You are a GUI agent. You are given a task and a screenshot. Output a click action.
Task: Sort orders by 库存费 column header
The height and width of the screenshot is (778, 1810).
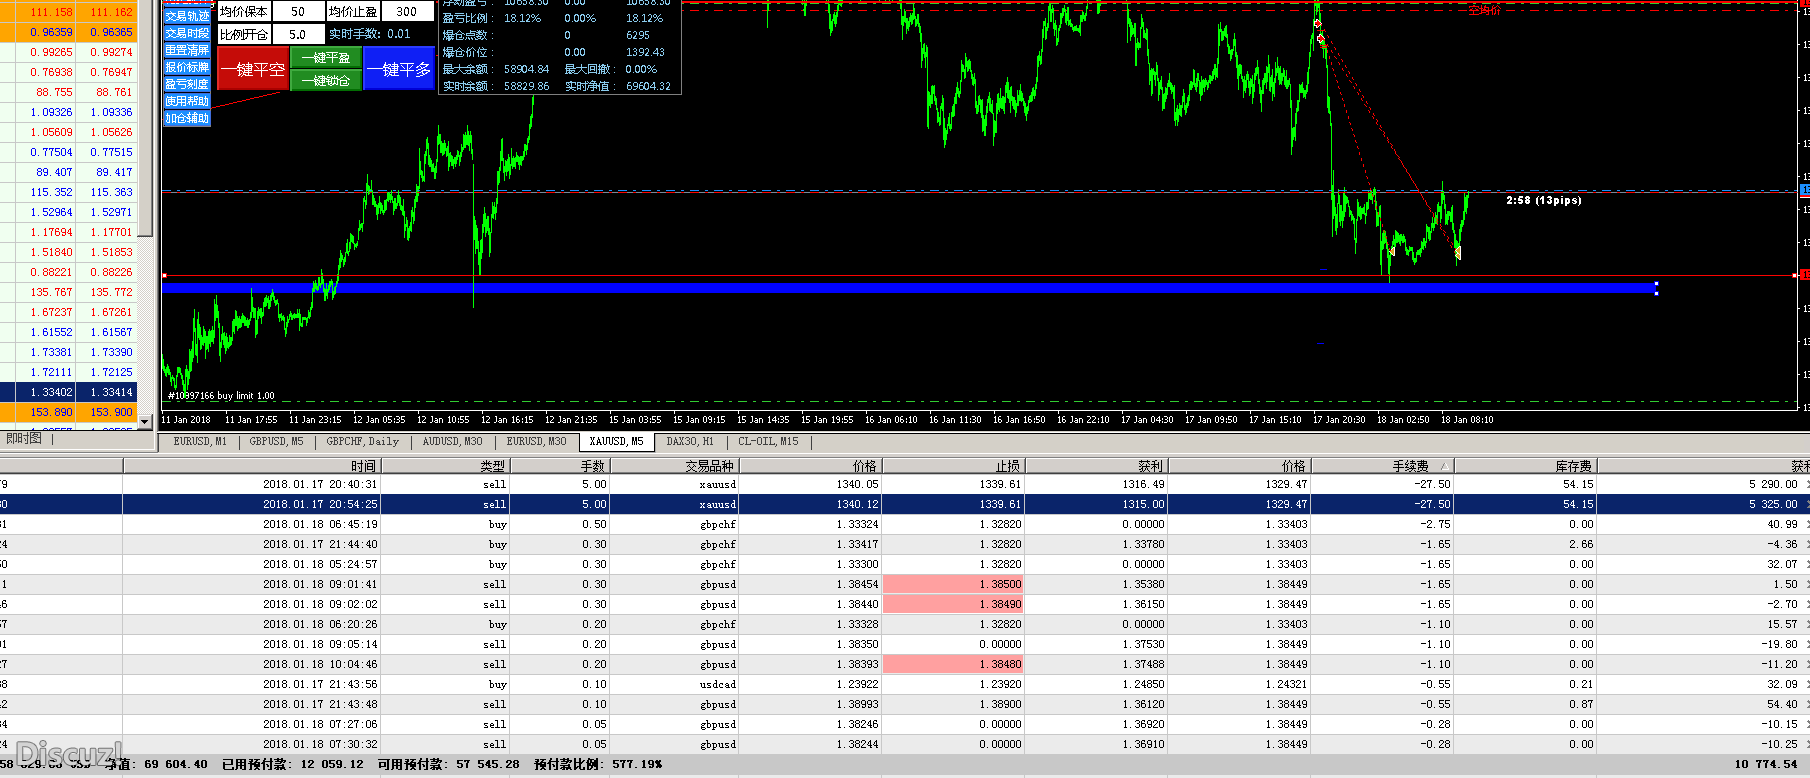tap(1525, 466)
